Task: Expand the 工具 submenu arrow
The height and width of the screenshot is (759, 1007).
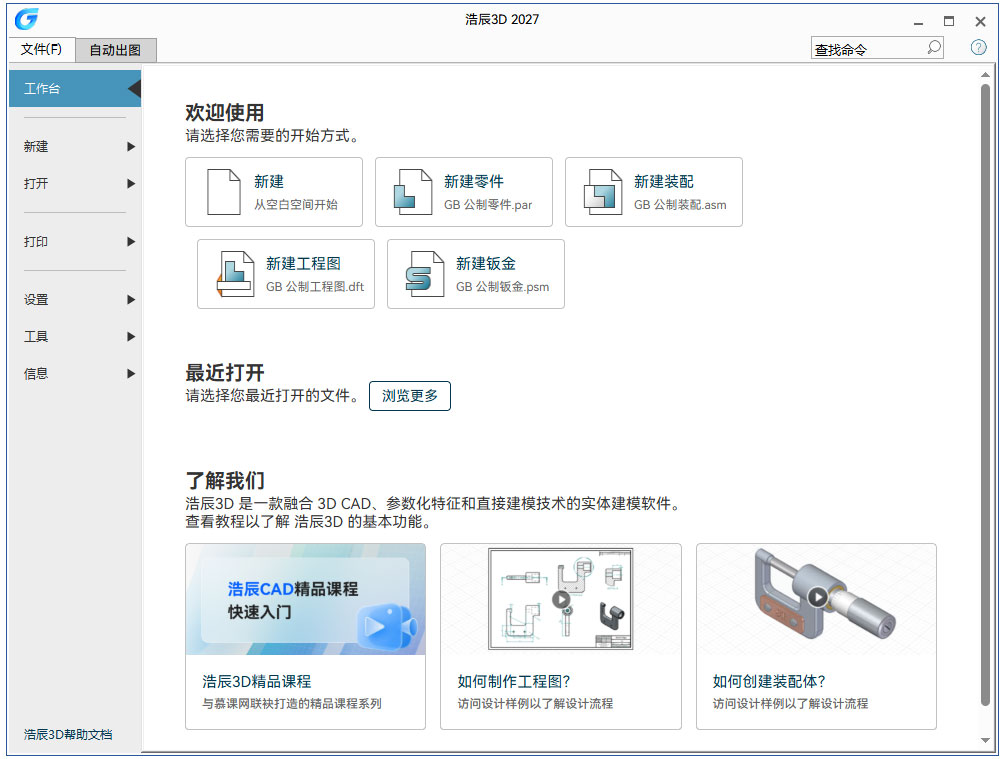Action: pyautogui.click(x=131, y=336)
